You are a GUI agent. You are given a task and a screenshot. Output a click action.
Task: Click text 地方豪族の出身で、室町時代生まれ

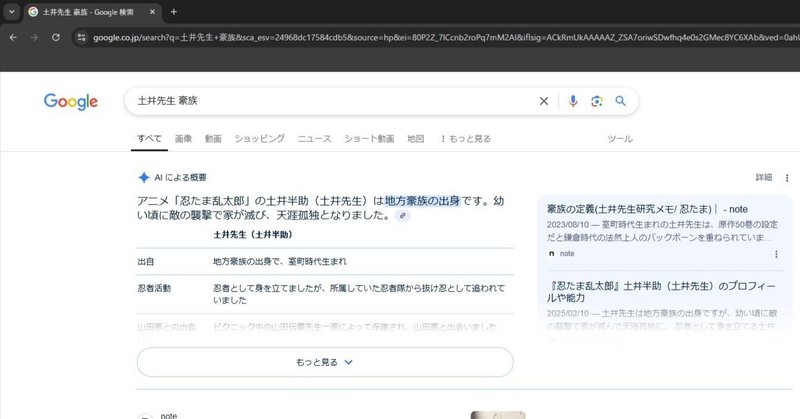point(280,261)
